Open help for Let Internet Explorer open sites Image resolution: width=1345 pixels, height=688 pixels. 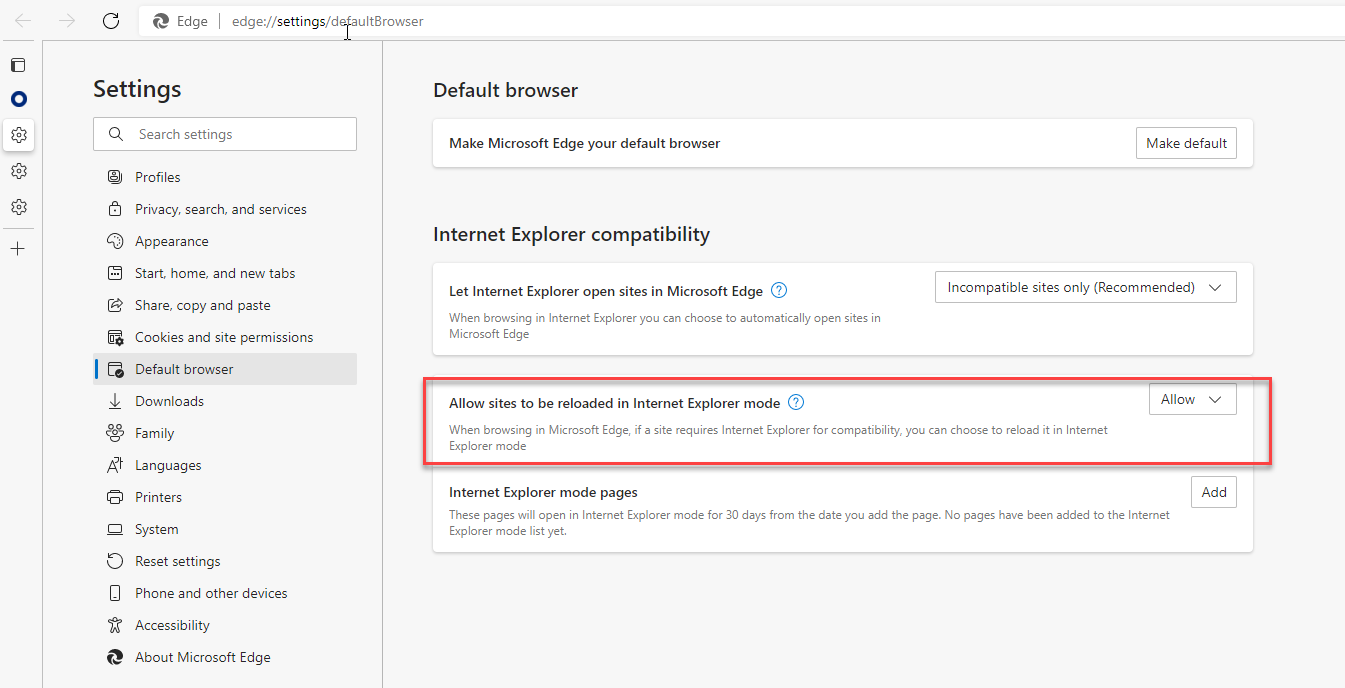[x=779, y=291]
